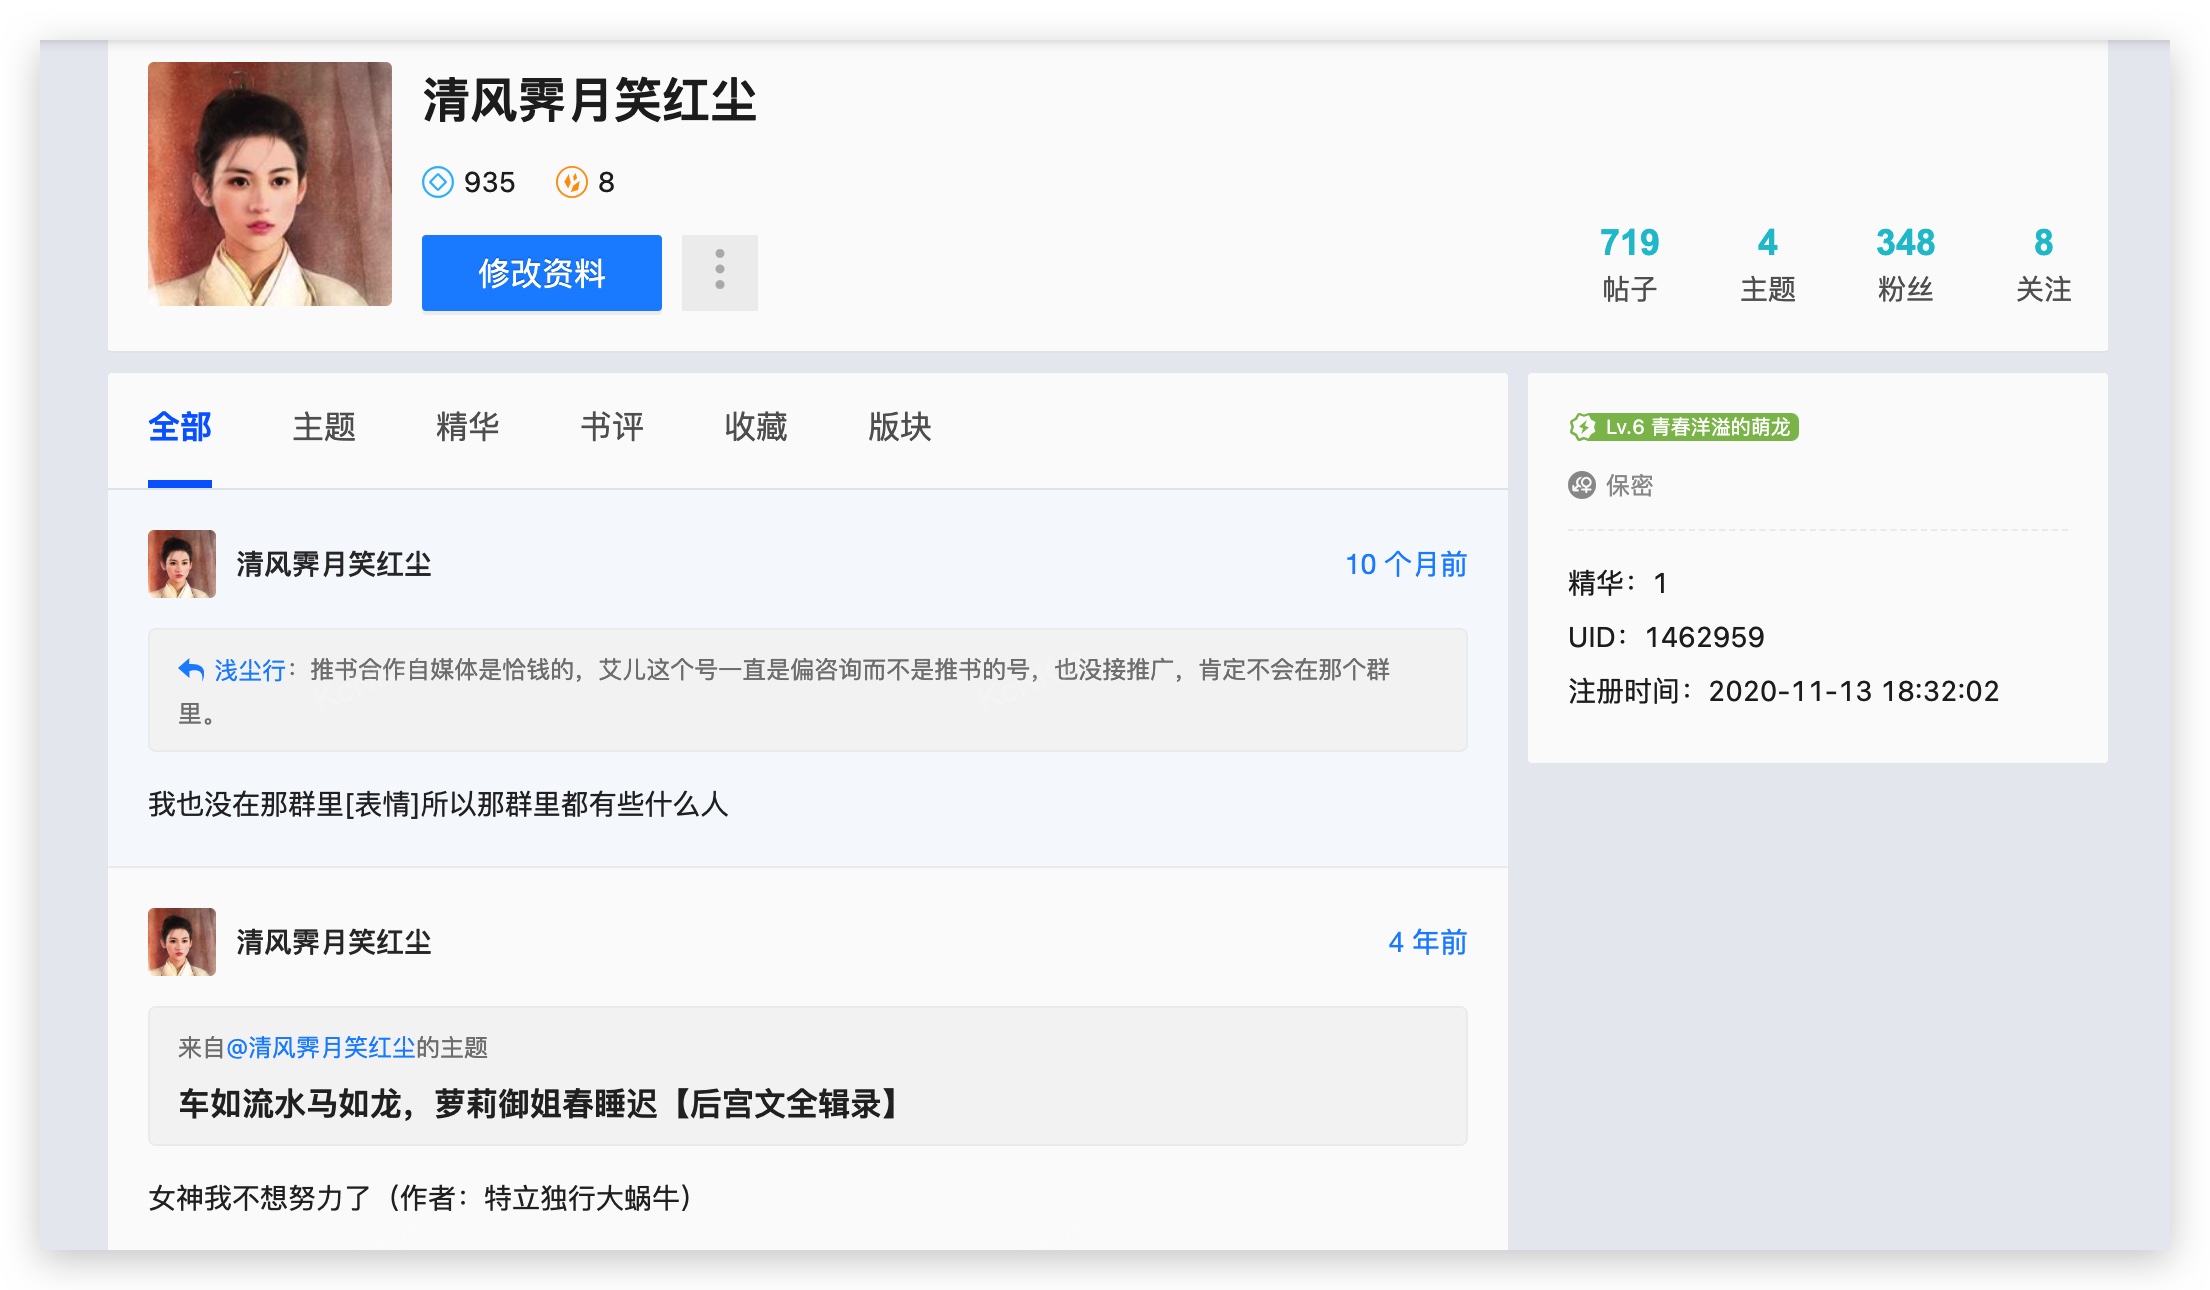Open the quoted user 浅尘行 link
Viewport: 2210px width, 1290px height.
coord(250,670)
